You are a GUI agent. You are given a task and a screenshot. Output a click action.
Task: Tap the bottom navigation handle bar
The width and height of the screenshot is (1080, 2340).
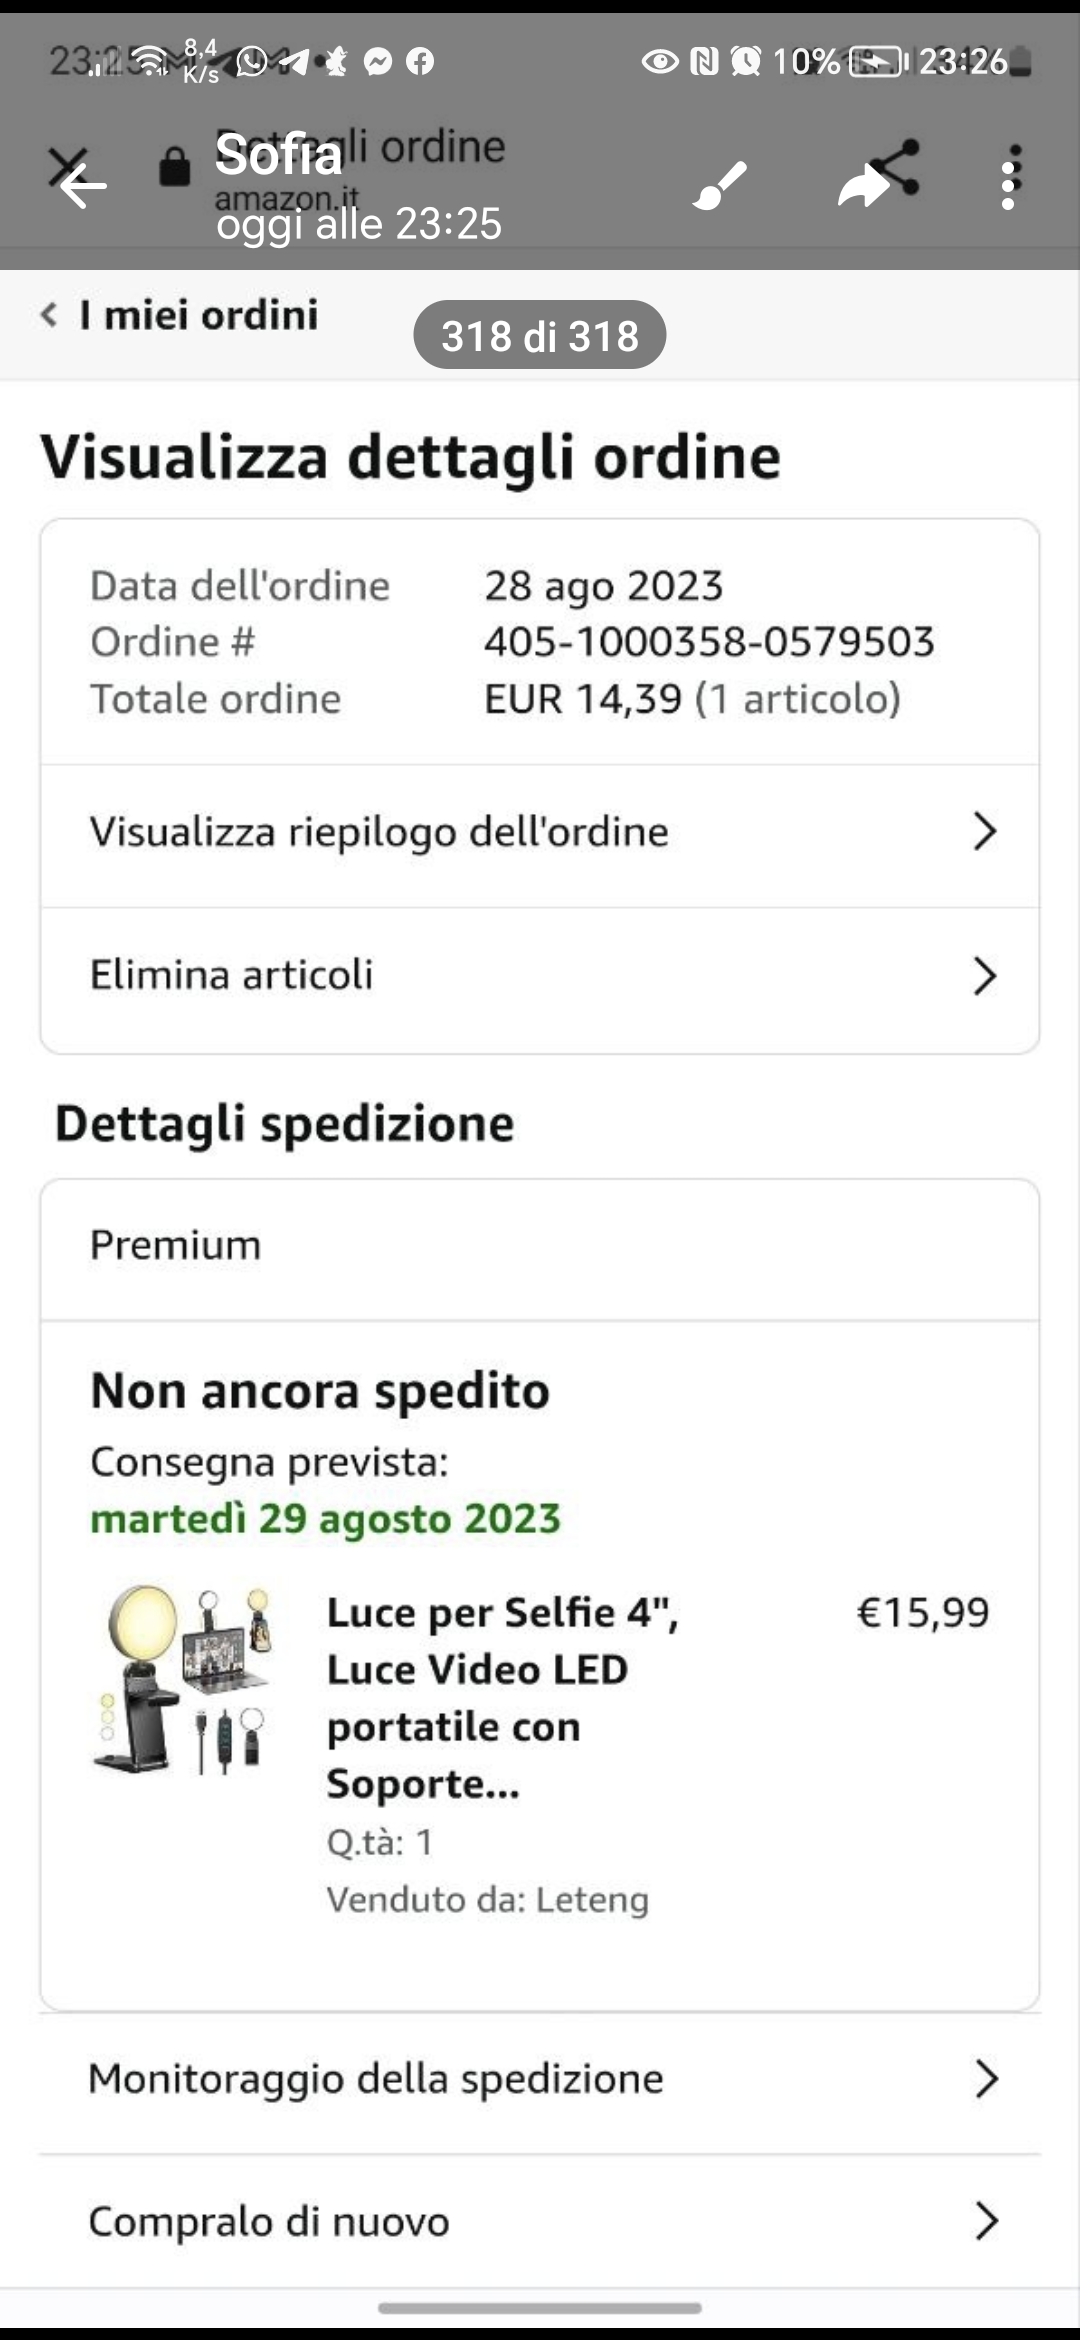pos(540,2309)
